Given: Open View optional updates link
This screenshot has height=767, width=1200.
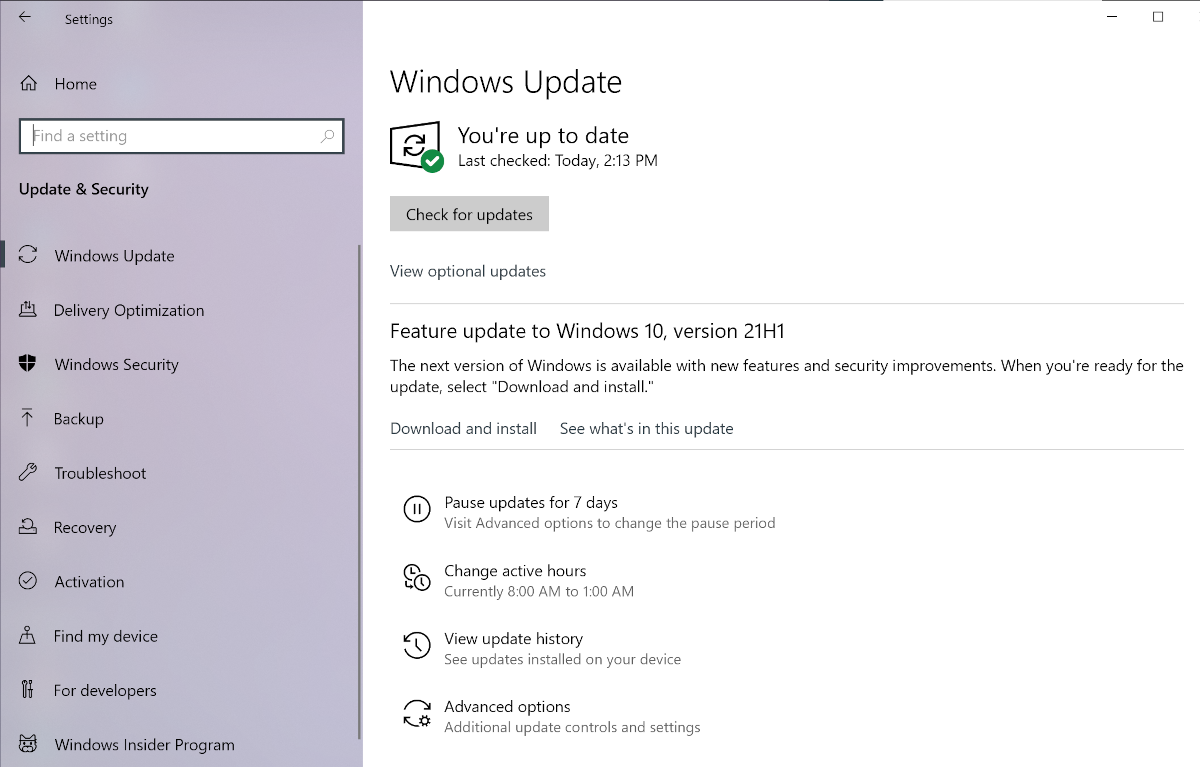Looking at the screenshot, I should tap(468, 271).
